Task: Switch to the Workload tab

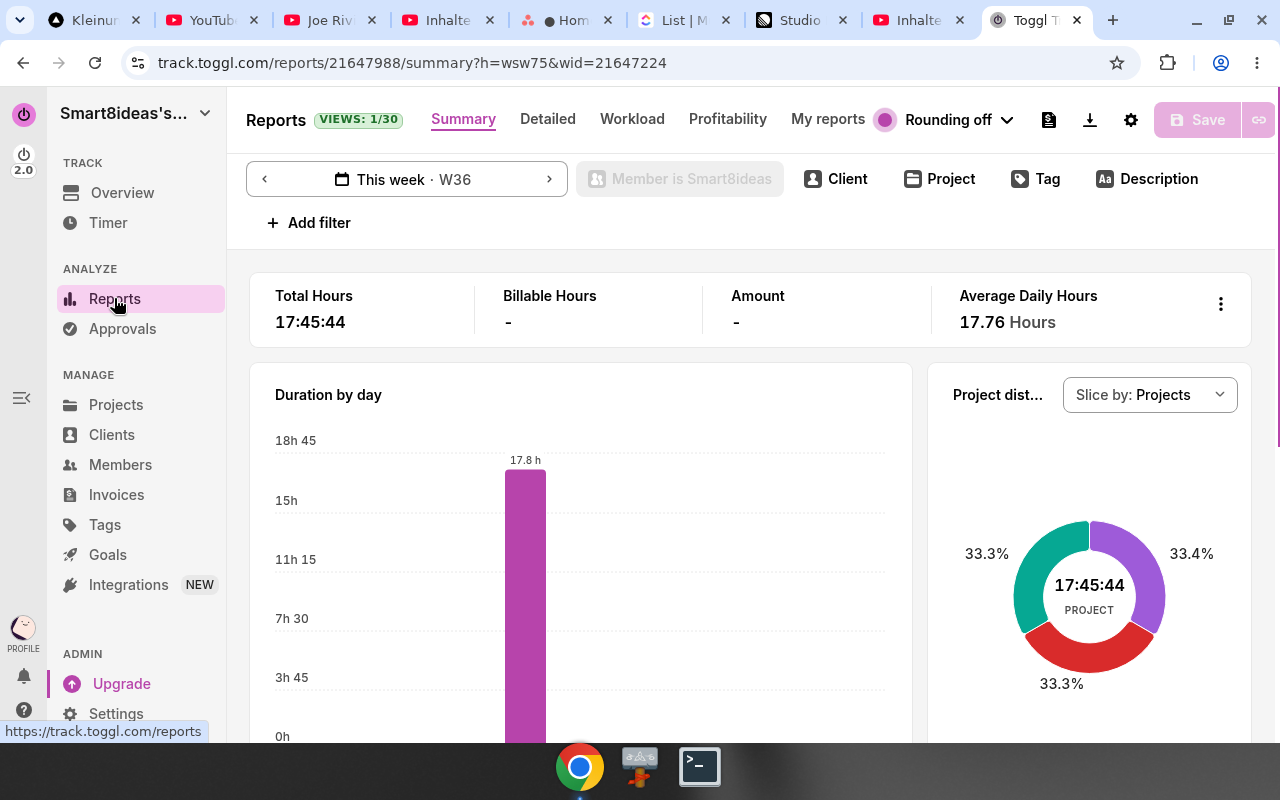Action: pos(632,119)
